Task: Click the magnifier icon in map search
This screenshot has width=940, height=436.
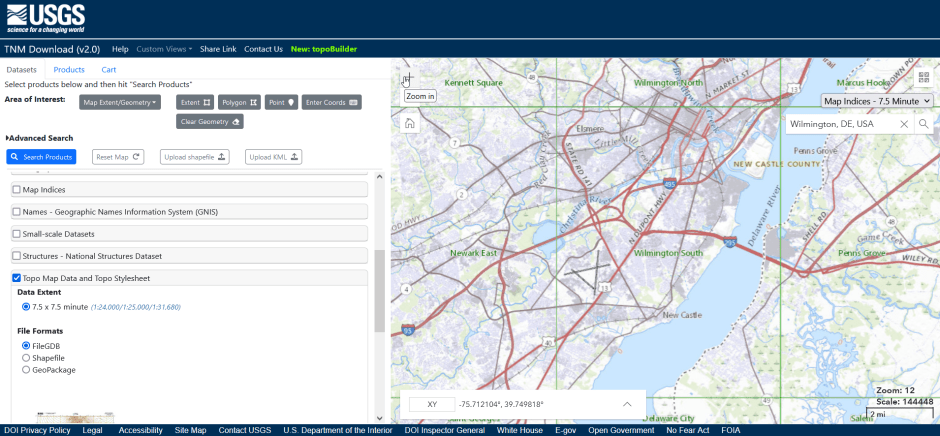Action: point(923,124)
